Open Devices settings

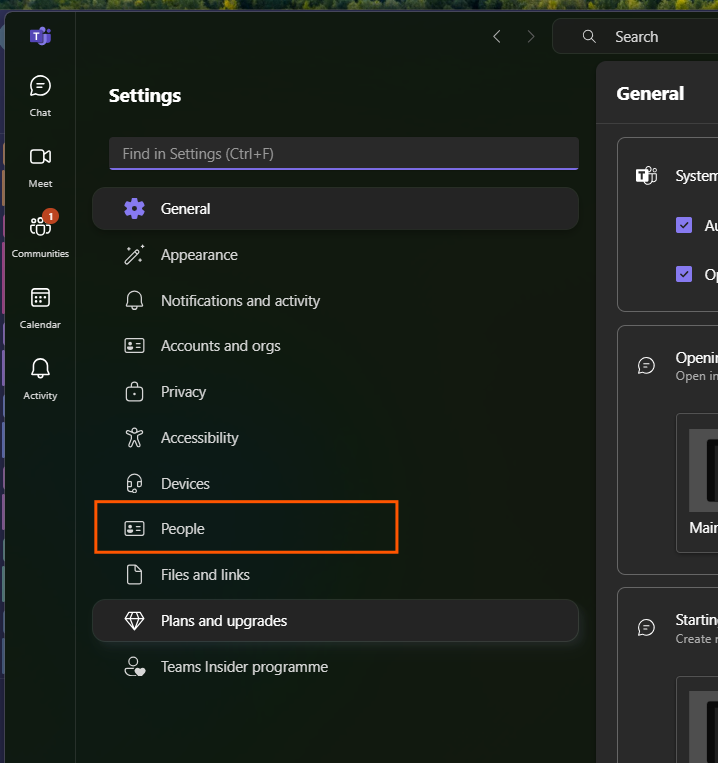335,484
